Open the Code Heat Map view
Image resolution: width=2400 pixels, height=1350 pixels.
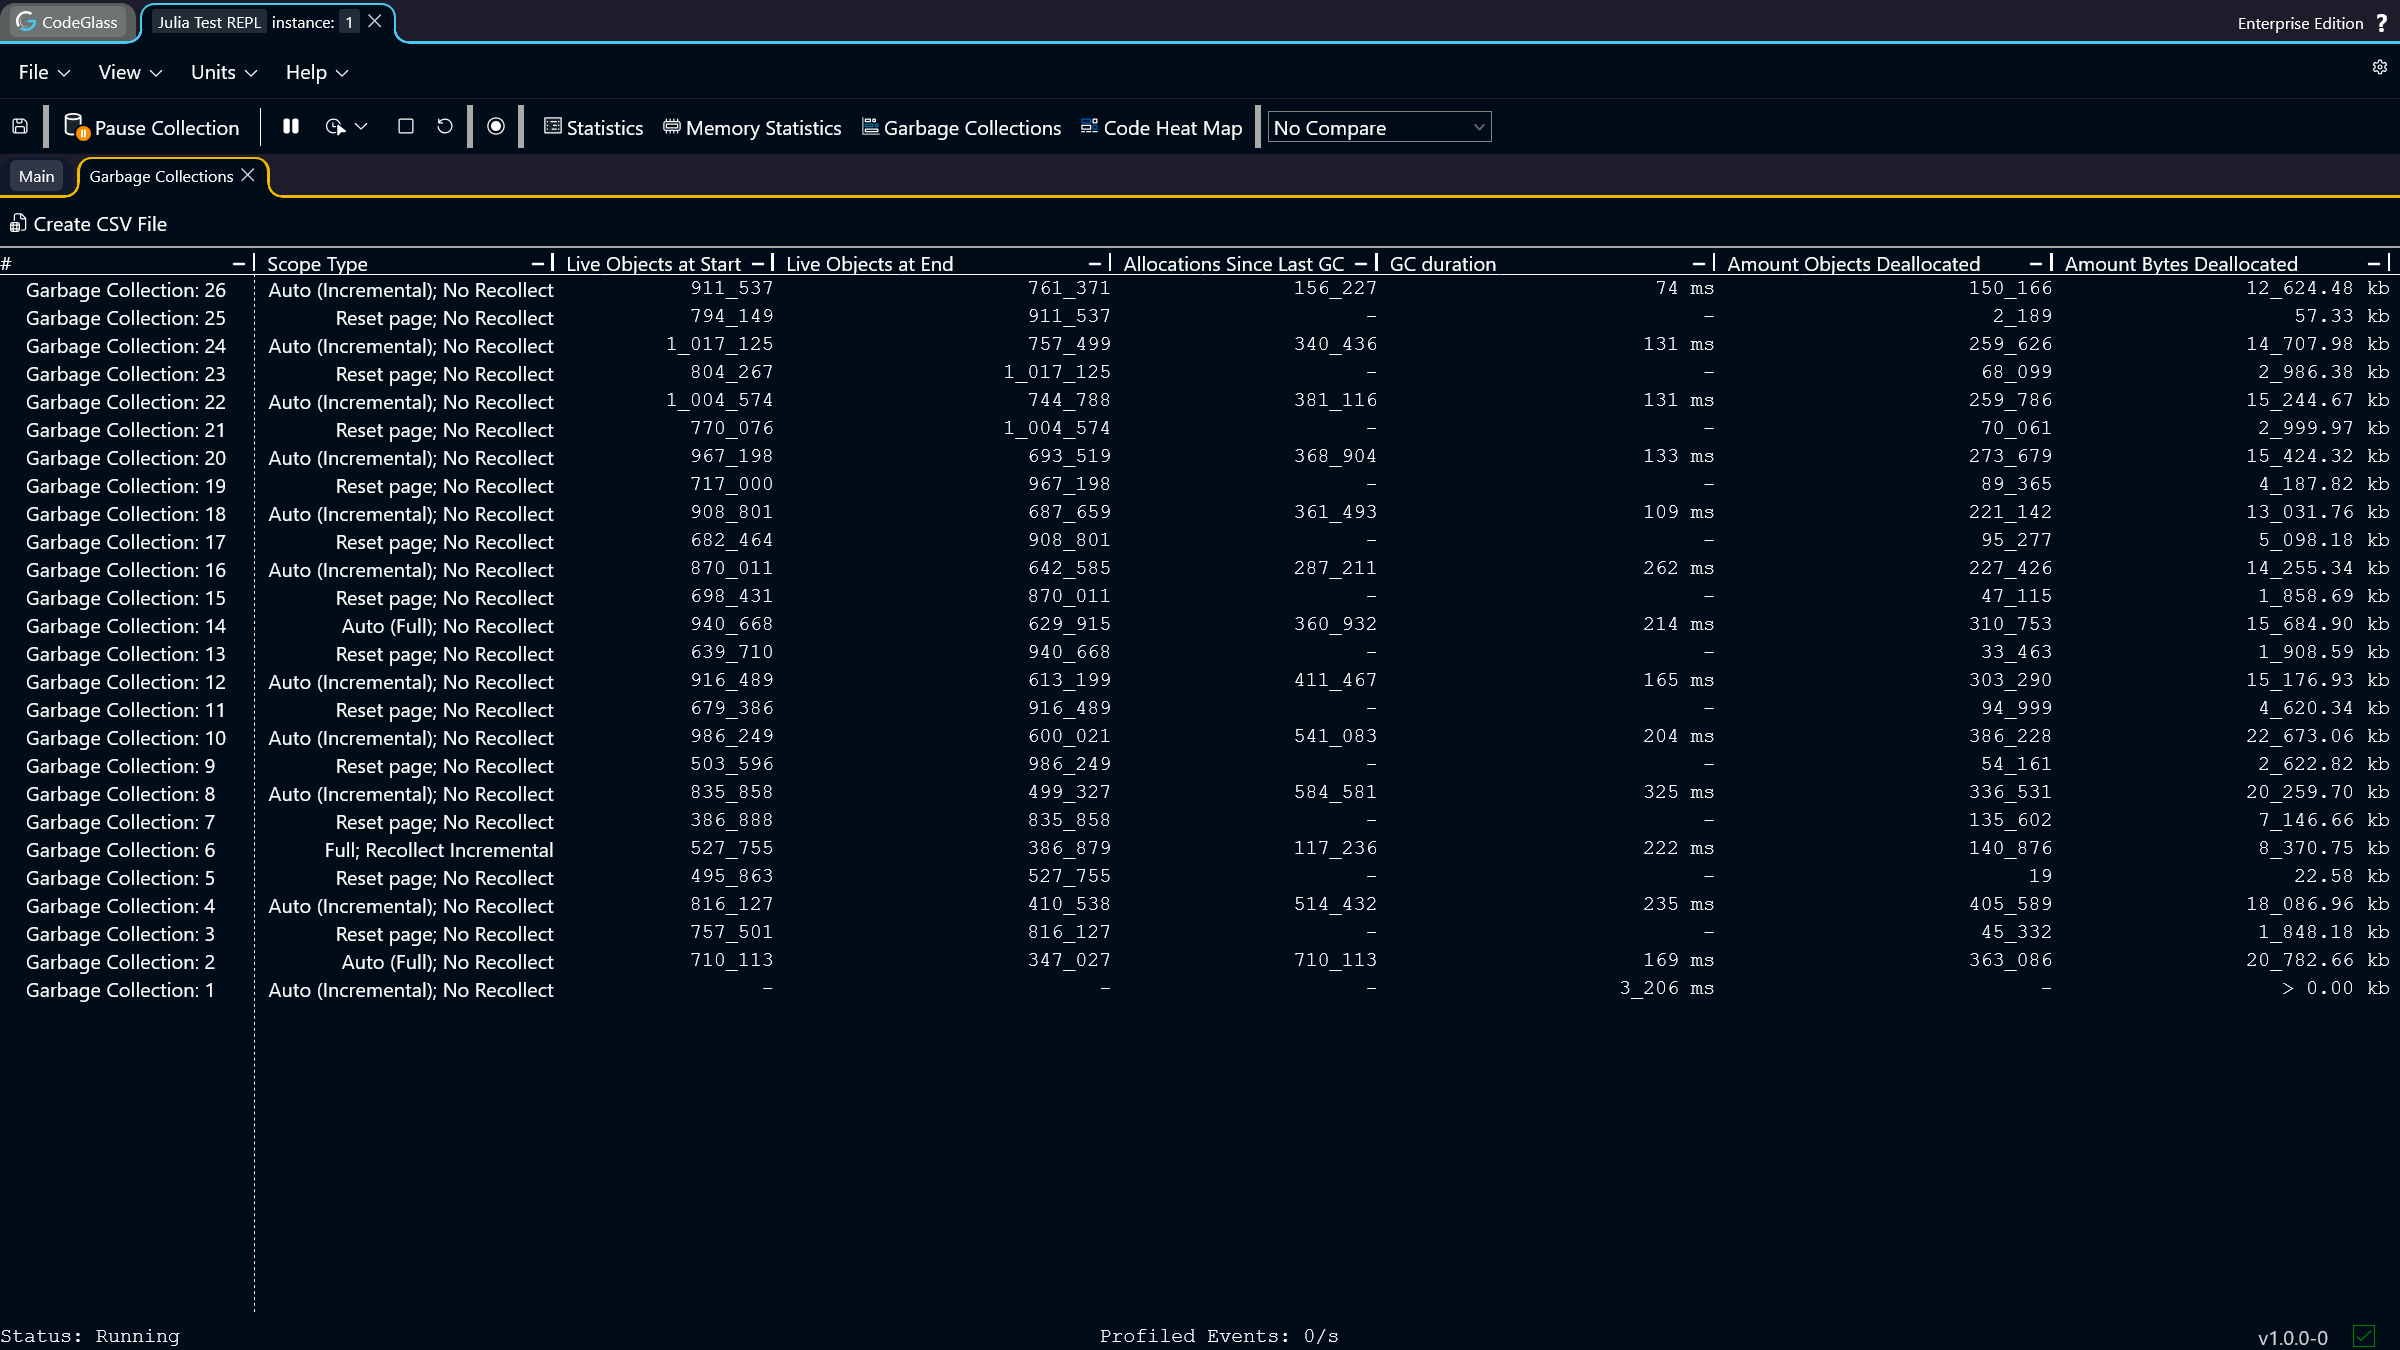[1161, 127]
